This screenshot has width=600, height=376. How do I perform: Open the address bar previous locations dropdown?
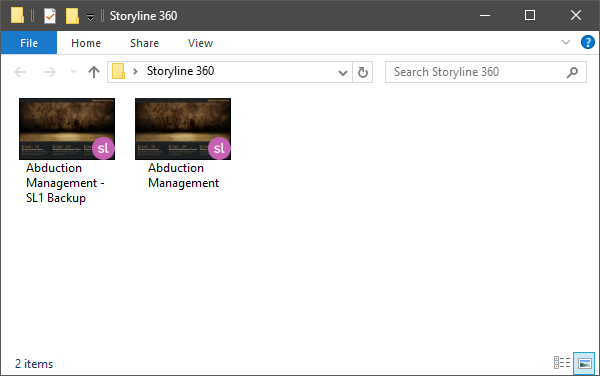point(343,72)
